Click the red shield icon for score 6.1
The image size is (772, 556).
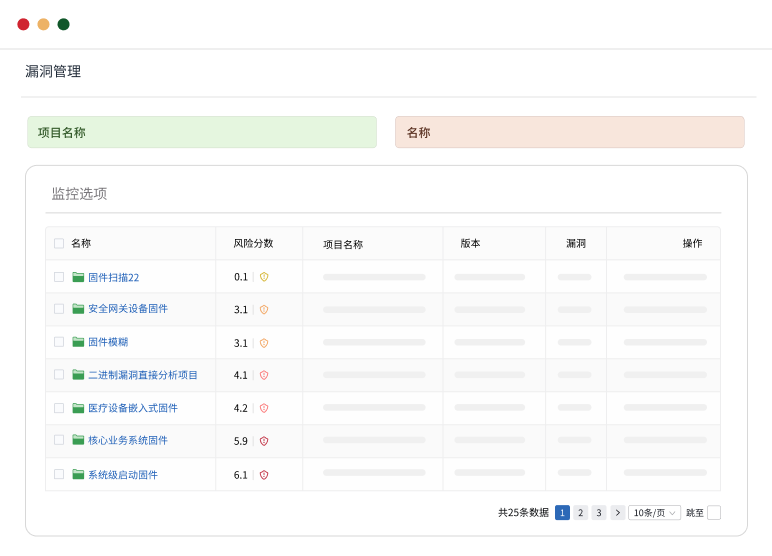(x=264, y=475)
